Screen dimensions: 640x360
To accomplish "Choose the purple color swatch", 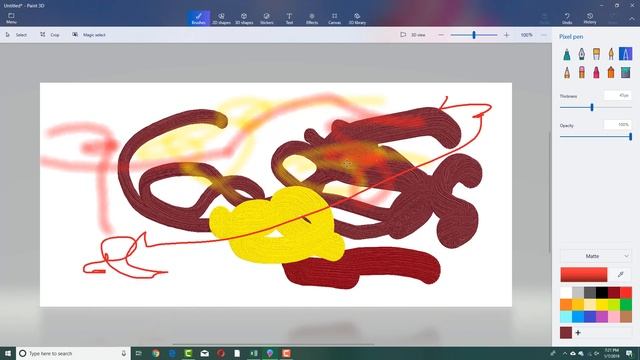I will coord(602,316).
